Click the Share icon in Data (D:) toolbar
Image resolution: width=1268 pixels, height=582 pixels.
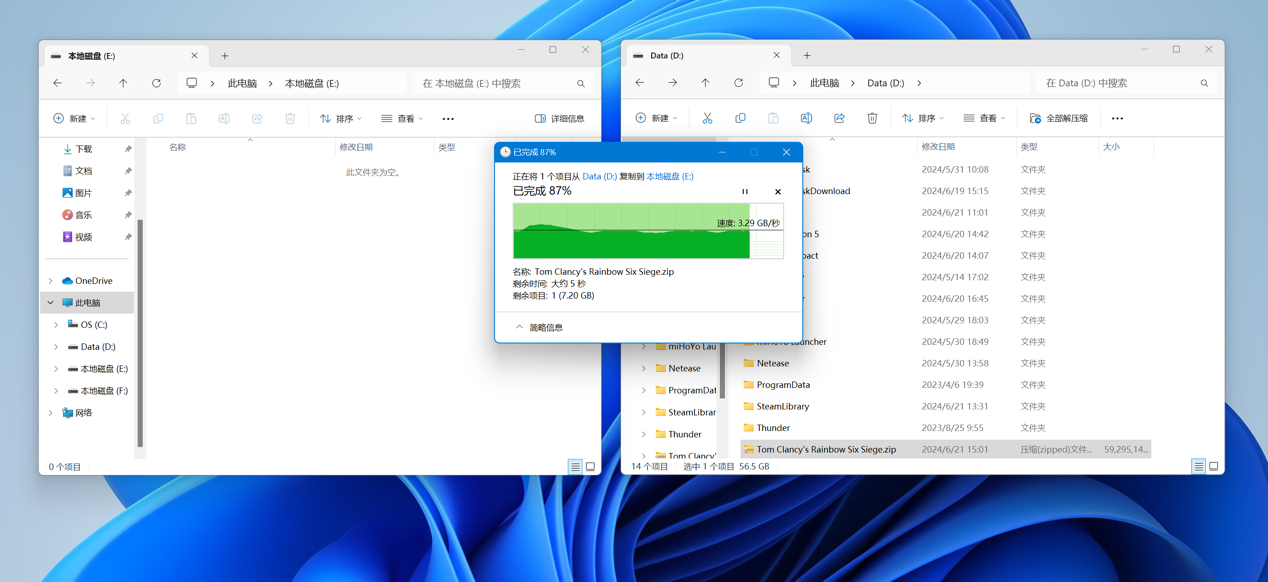(x=839, y=118)
